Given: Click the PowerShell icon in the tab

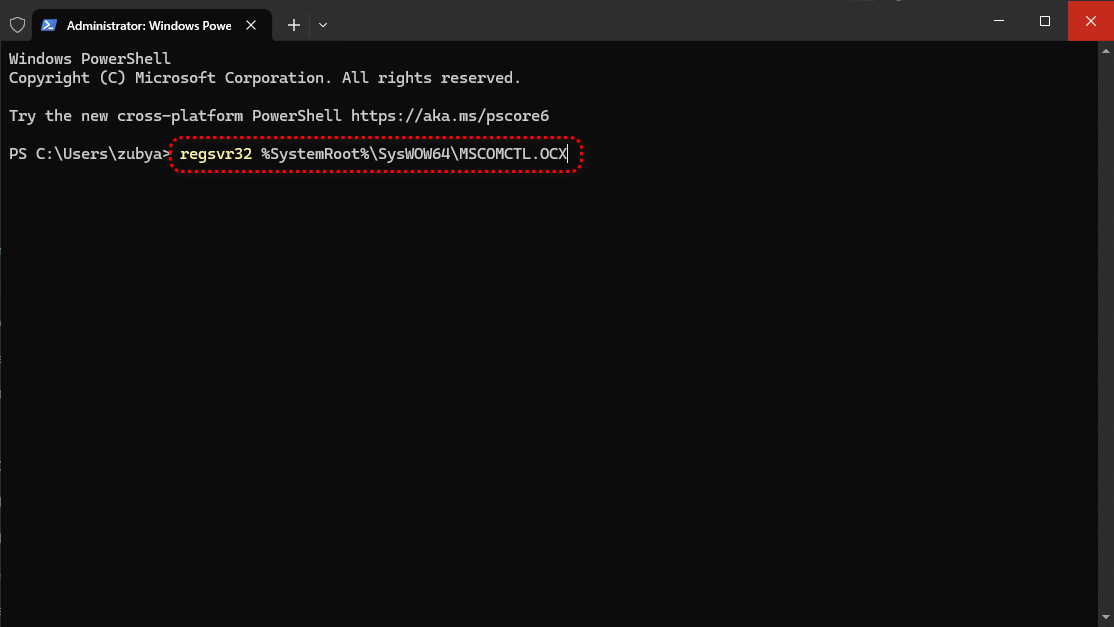Looking at the screenshot, I should point(48,25).
